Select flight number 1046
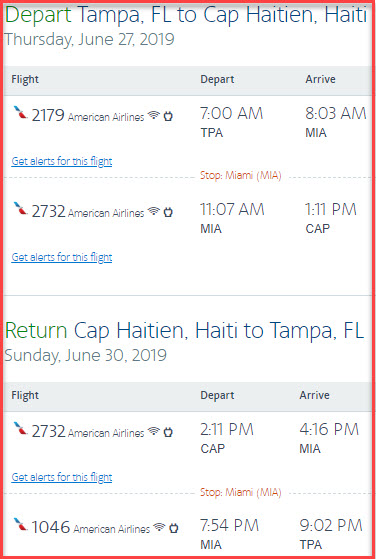The height and width of the screenshot is (559, 376). [x=51, y=527]
